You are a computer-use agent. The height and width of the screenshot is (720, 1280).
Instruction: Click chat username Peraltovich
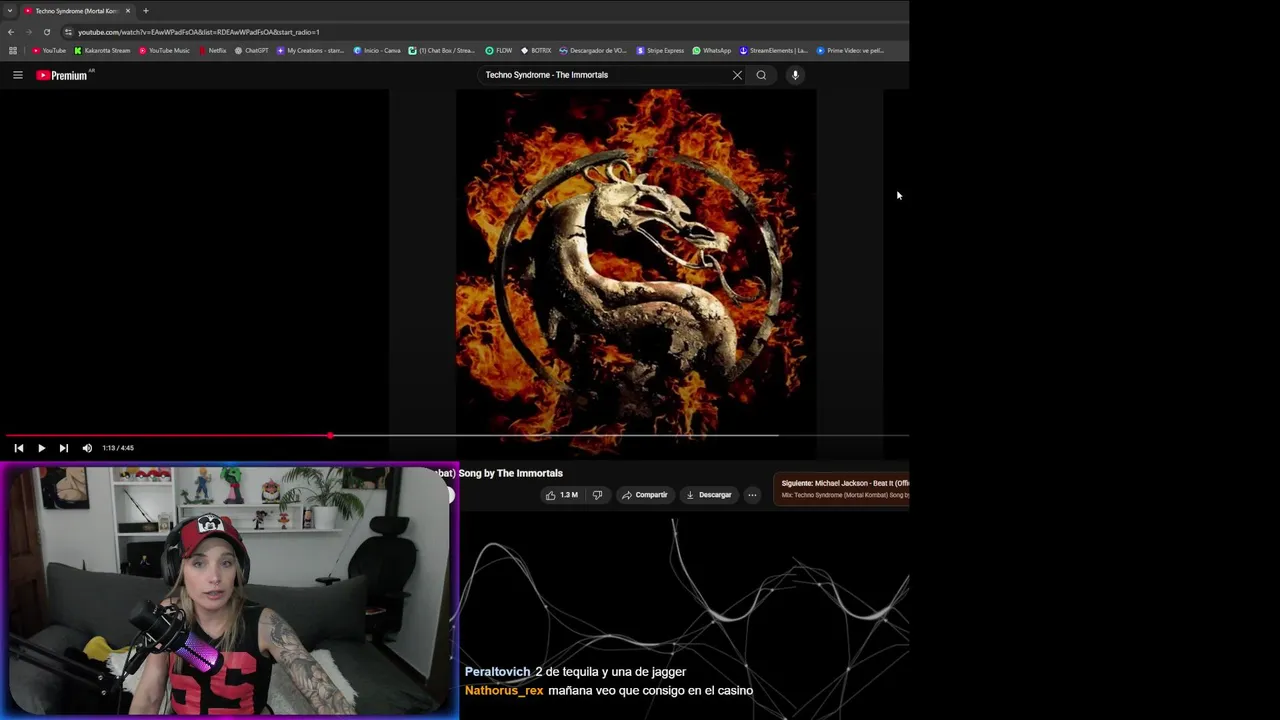497,672
